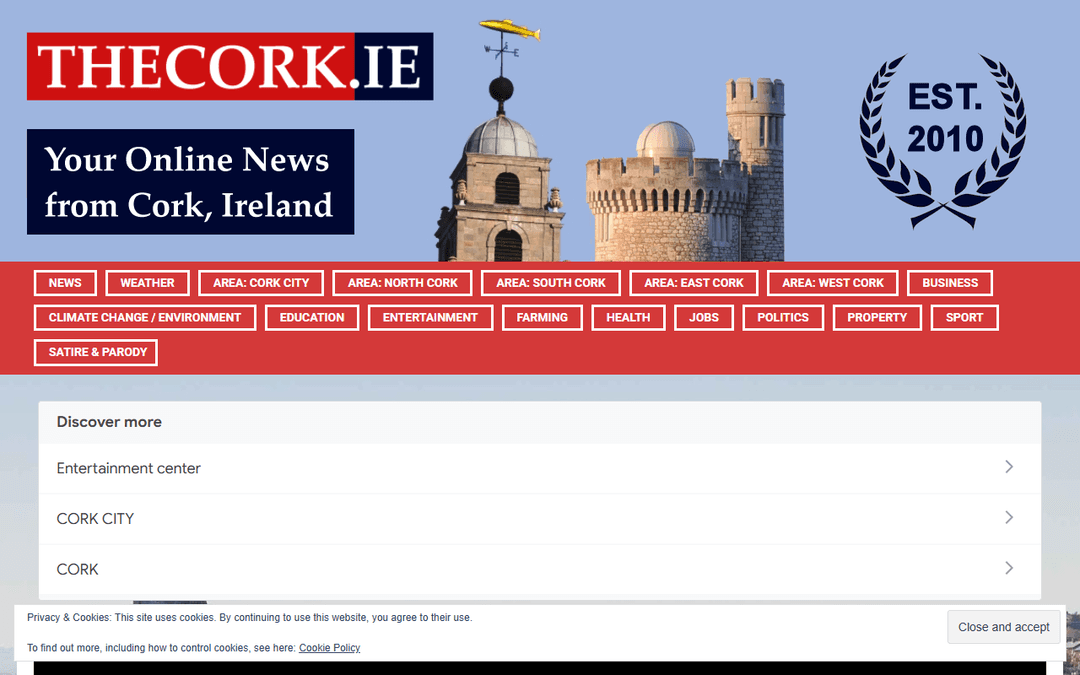The width and height of the screenshot is (1080, 675).
Task: Click the golden fish weathervane image
Action: pyautogui.click(x=510, y=30)
